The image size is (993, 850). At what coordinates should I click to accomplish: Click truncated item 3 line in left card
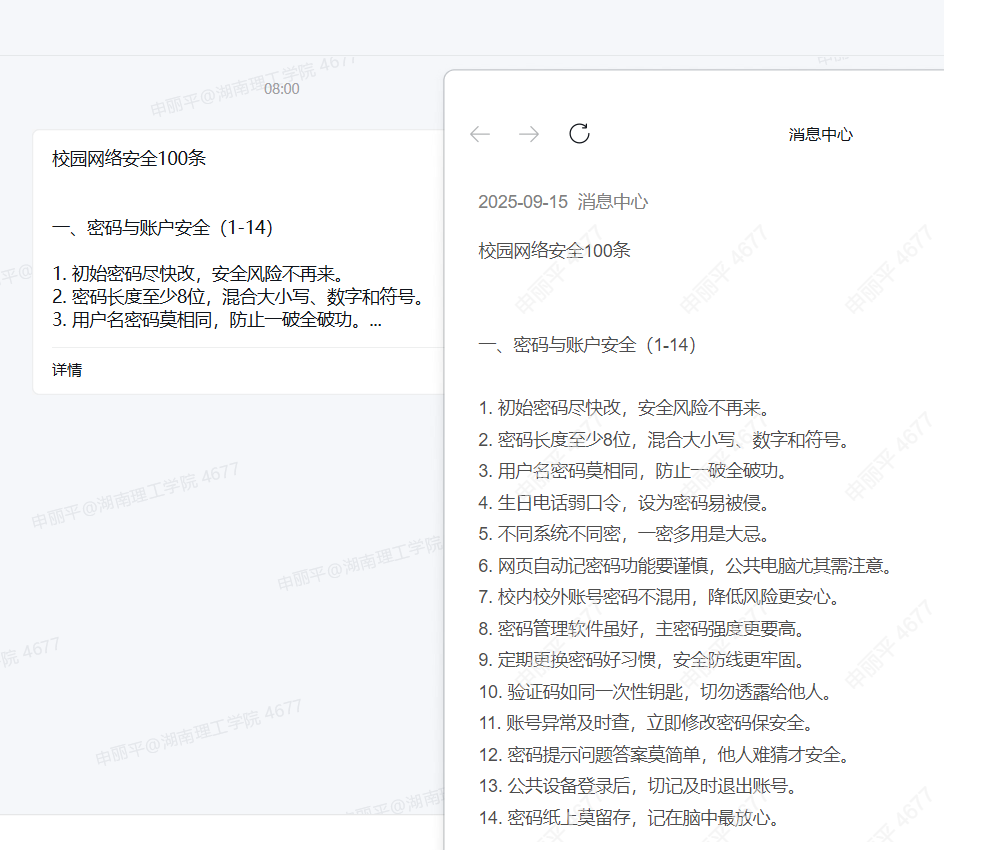click(216, 321)
